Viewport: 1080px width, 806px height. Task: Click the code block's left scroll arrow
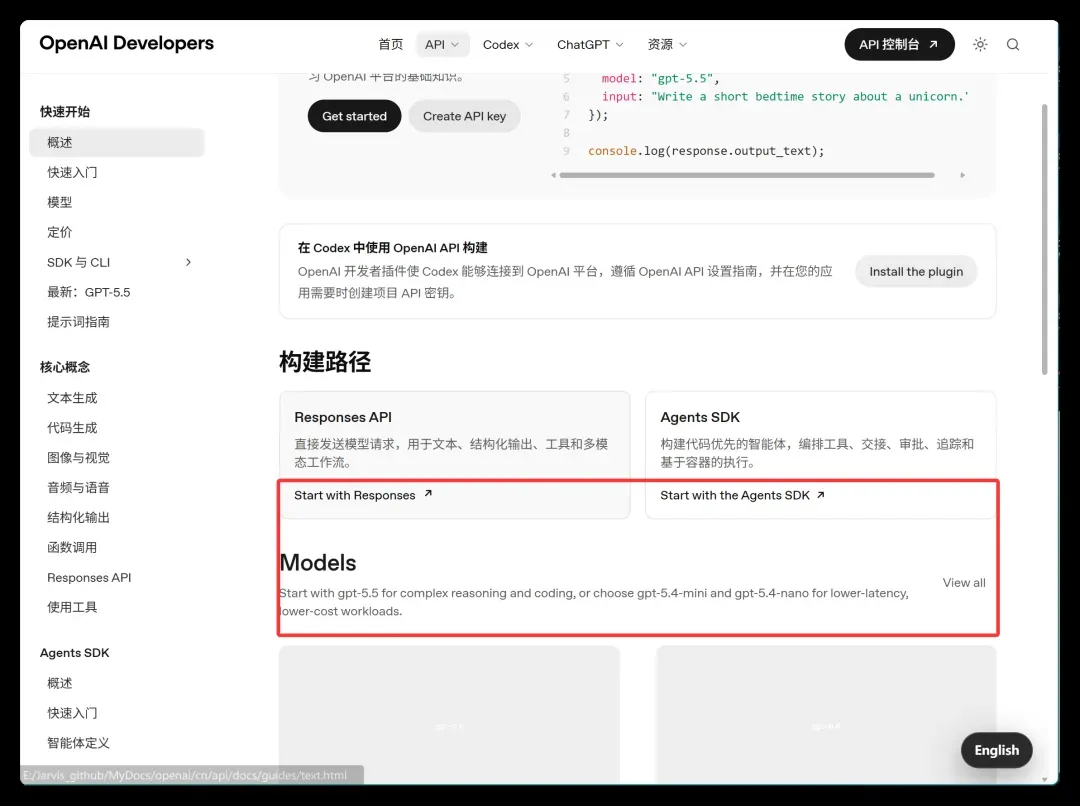point(553,175)
